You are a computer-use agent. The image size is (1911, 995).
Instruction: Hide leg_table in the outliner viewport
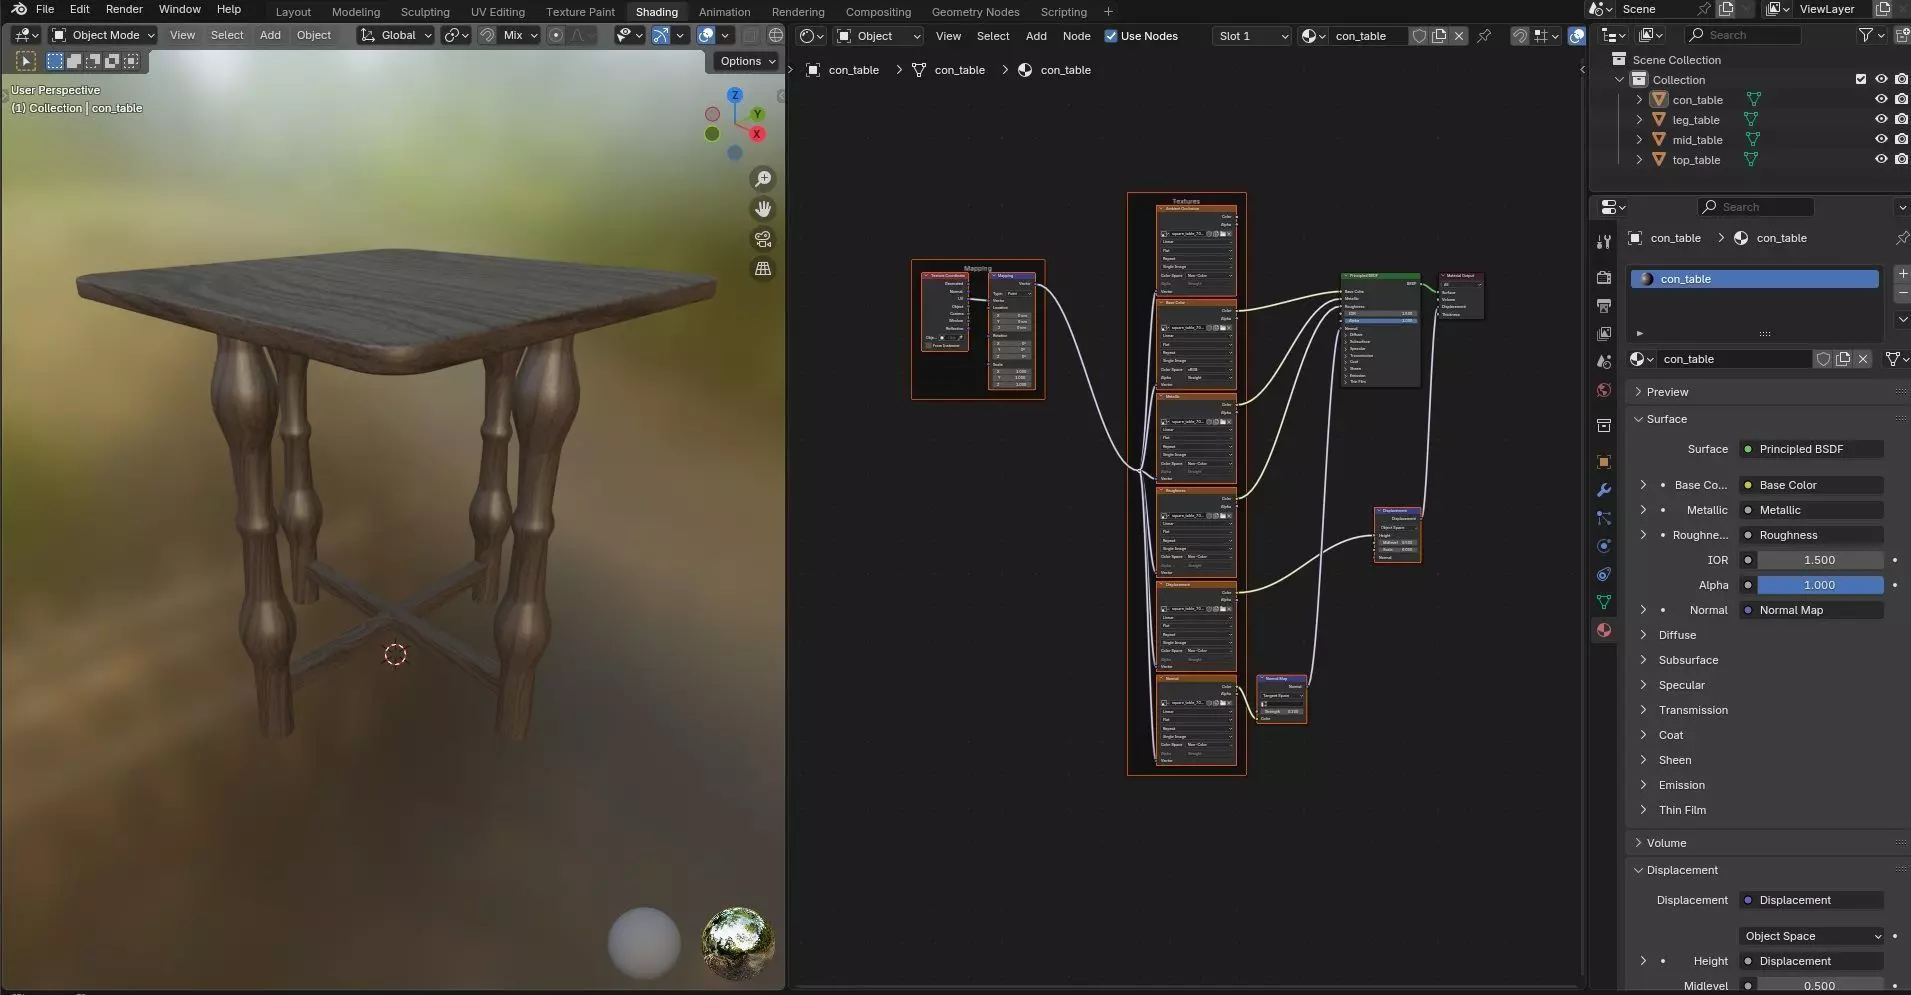click(x=1881, y=119)
